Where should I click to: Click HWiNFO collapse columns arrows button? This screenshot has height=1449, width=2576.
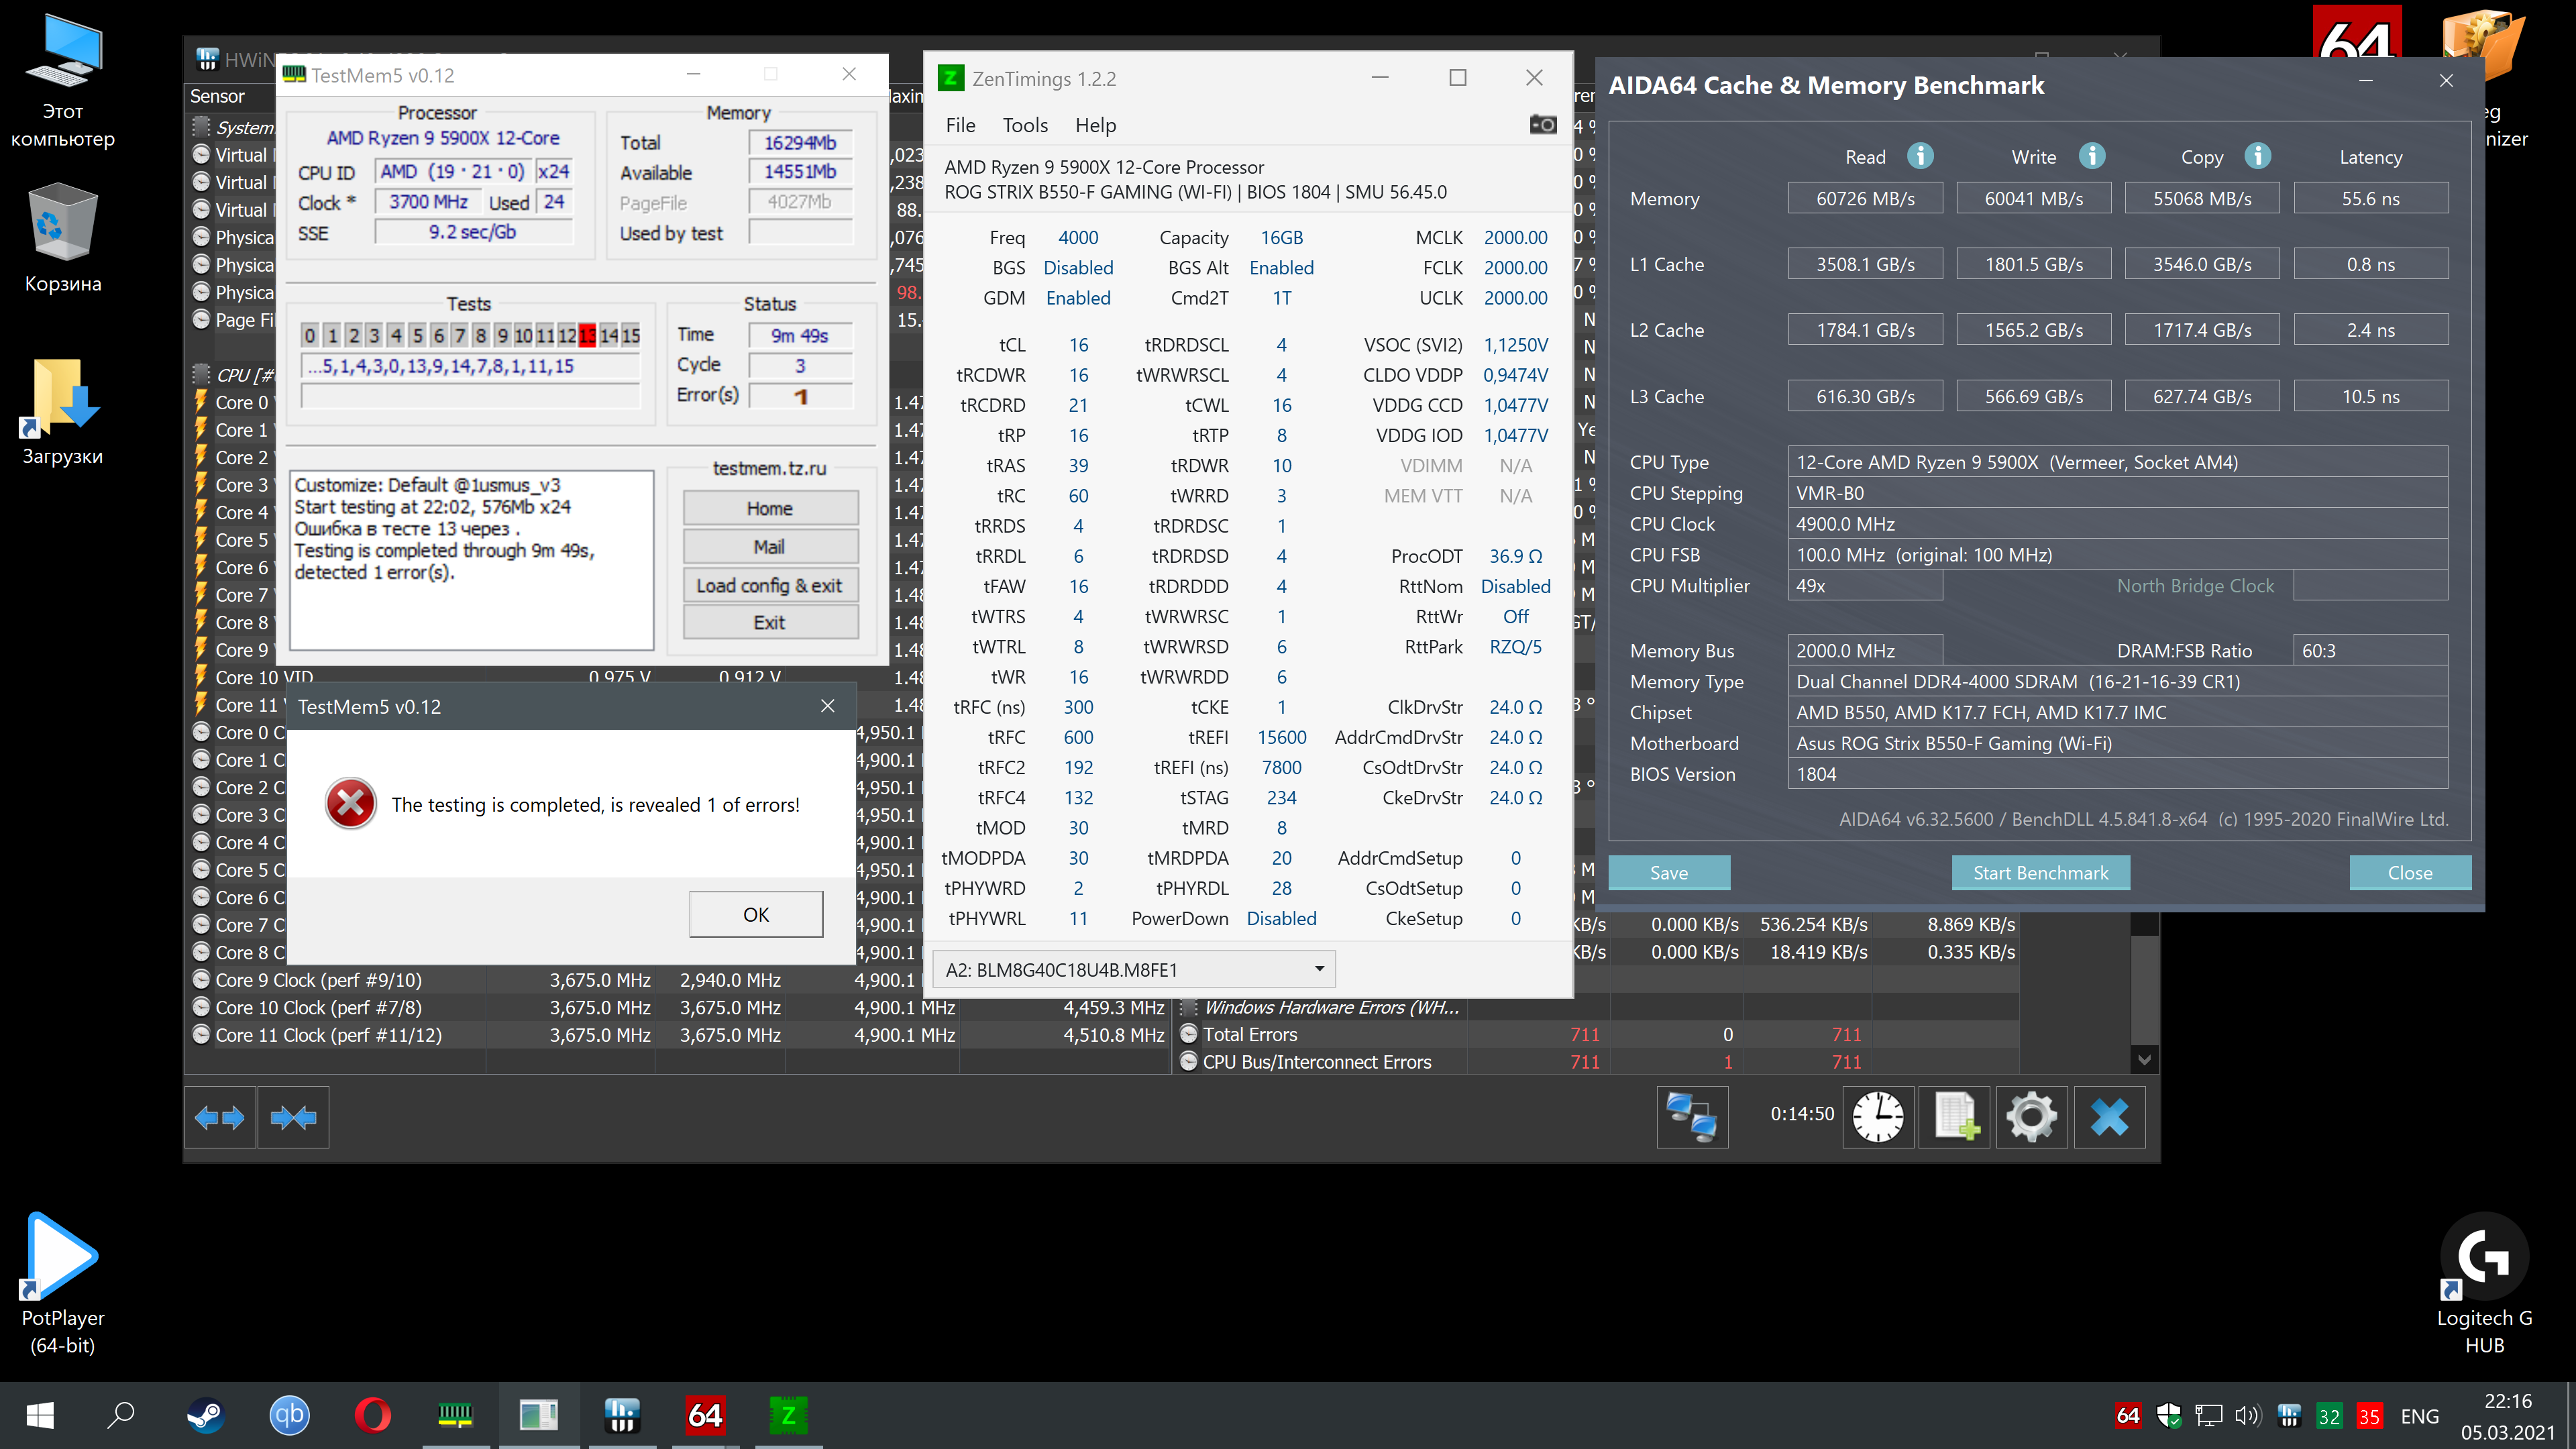pyautogui.click(x=293, y=1117)
